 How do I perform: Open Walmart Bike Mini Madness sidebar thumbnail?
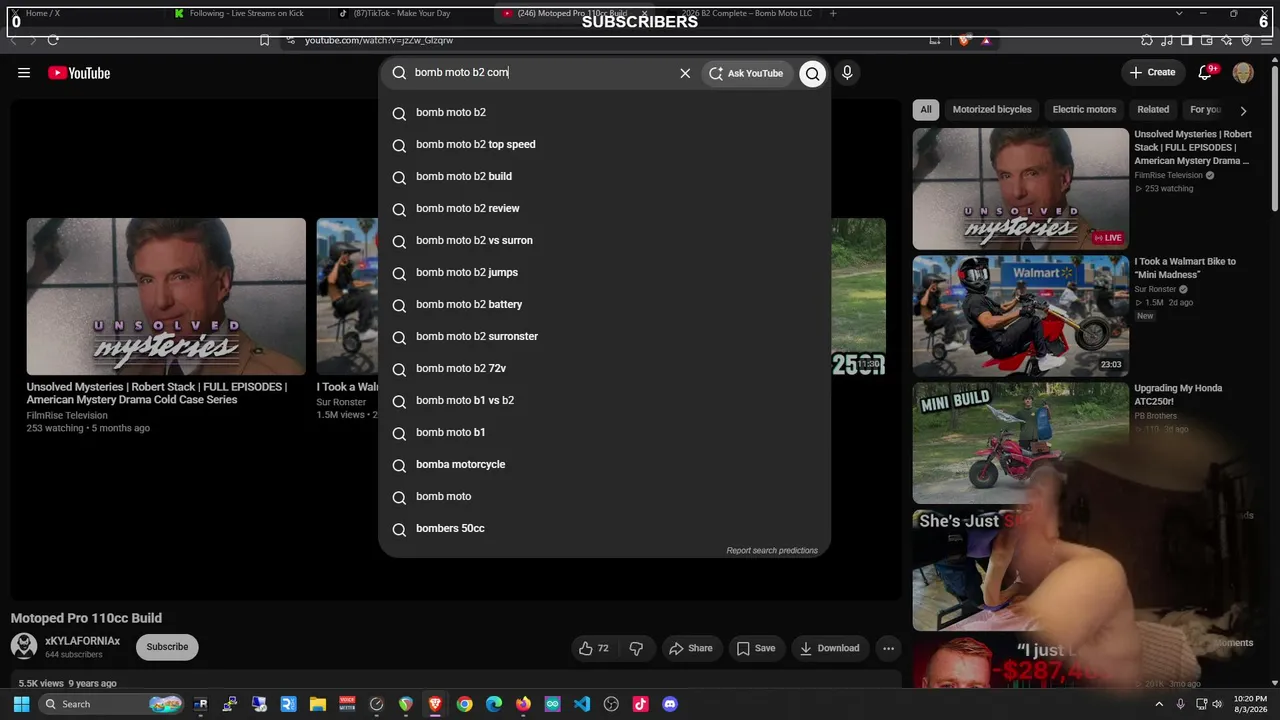(x=1020, y=316)
